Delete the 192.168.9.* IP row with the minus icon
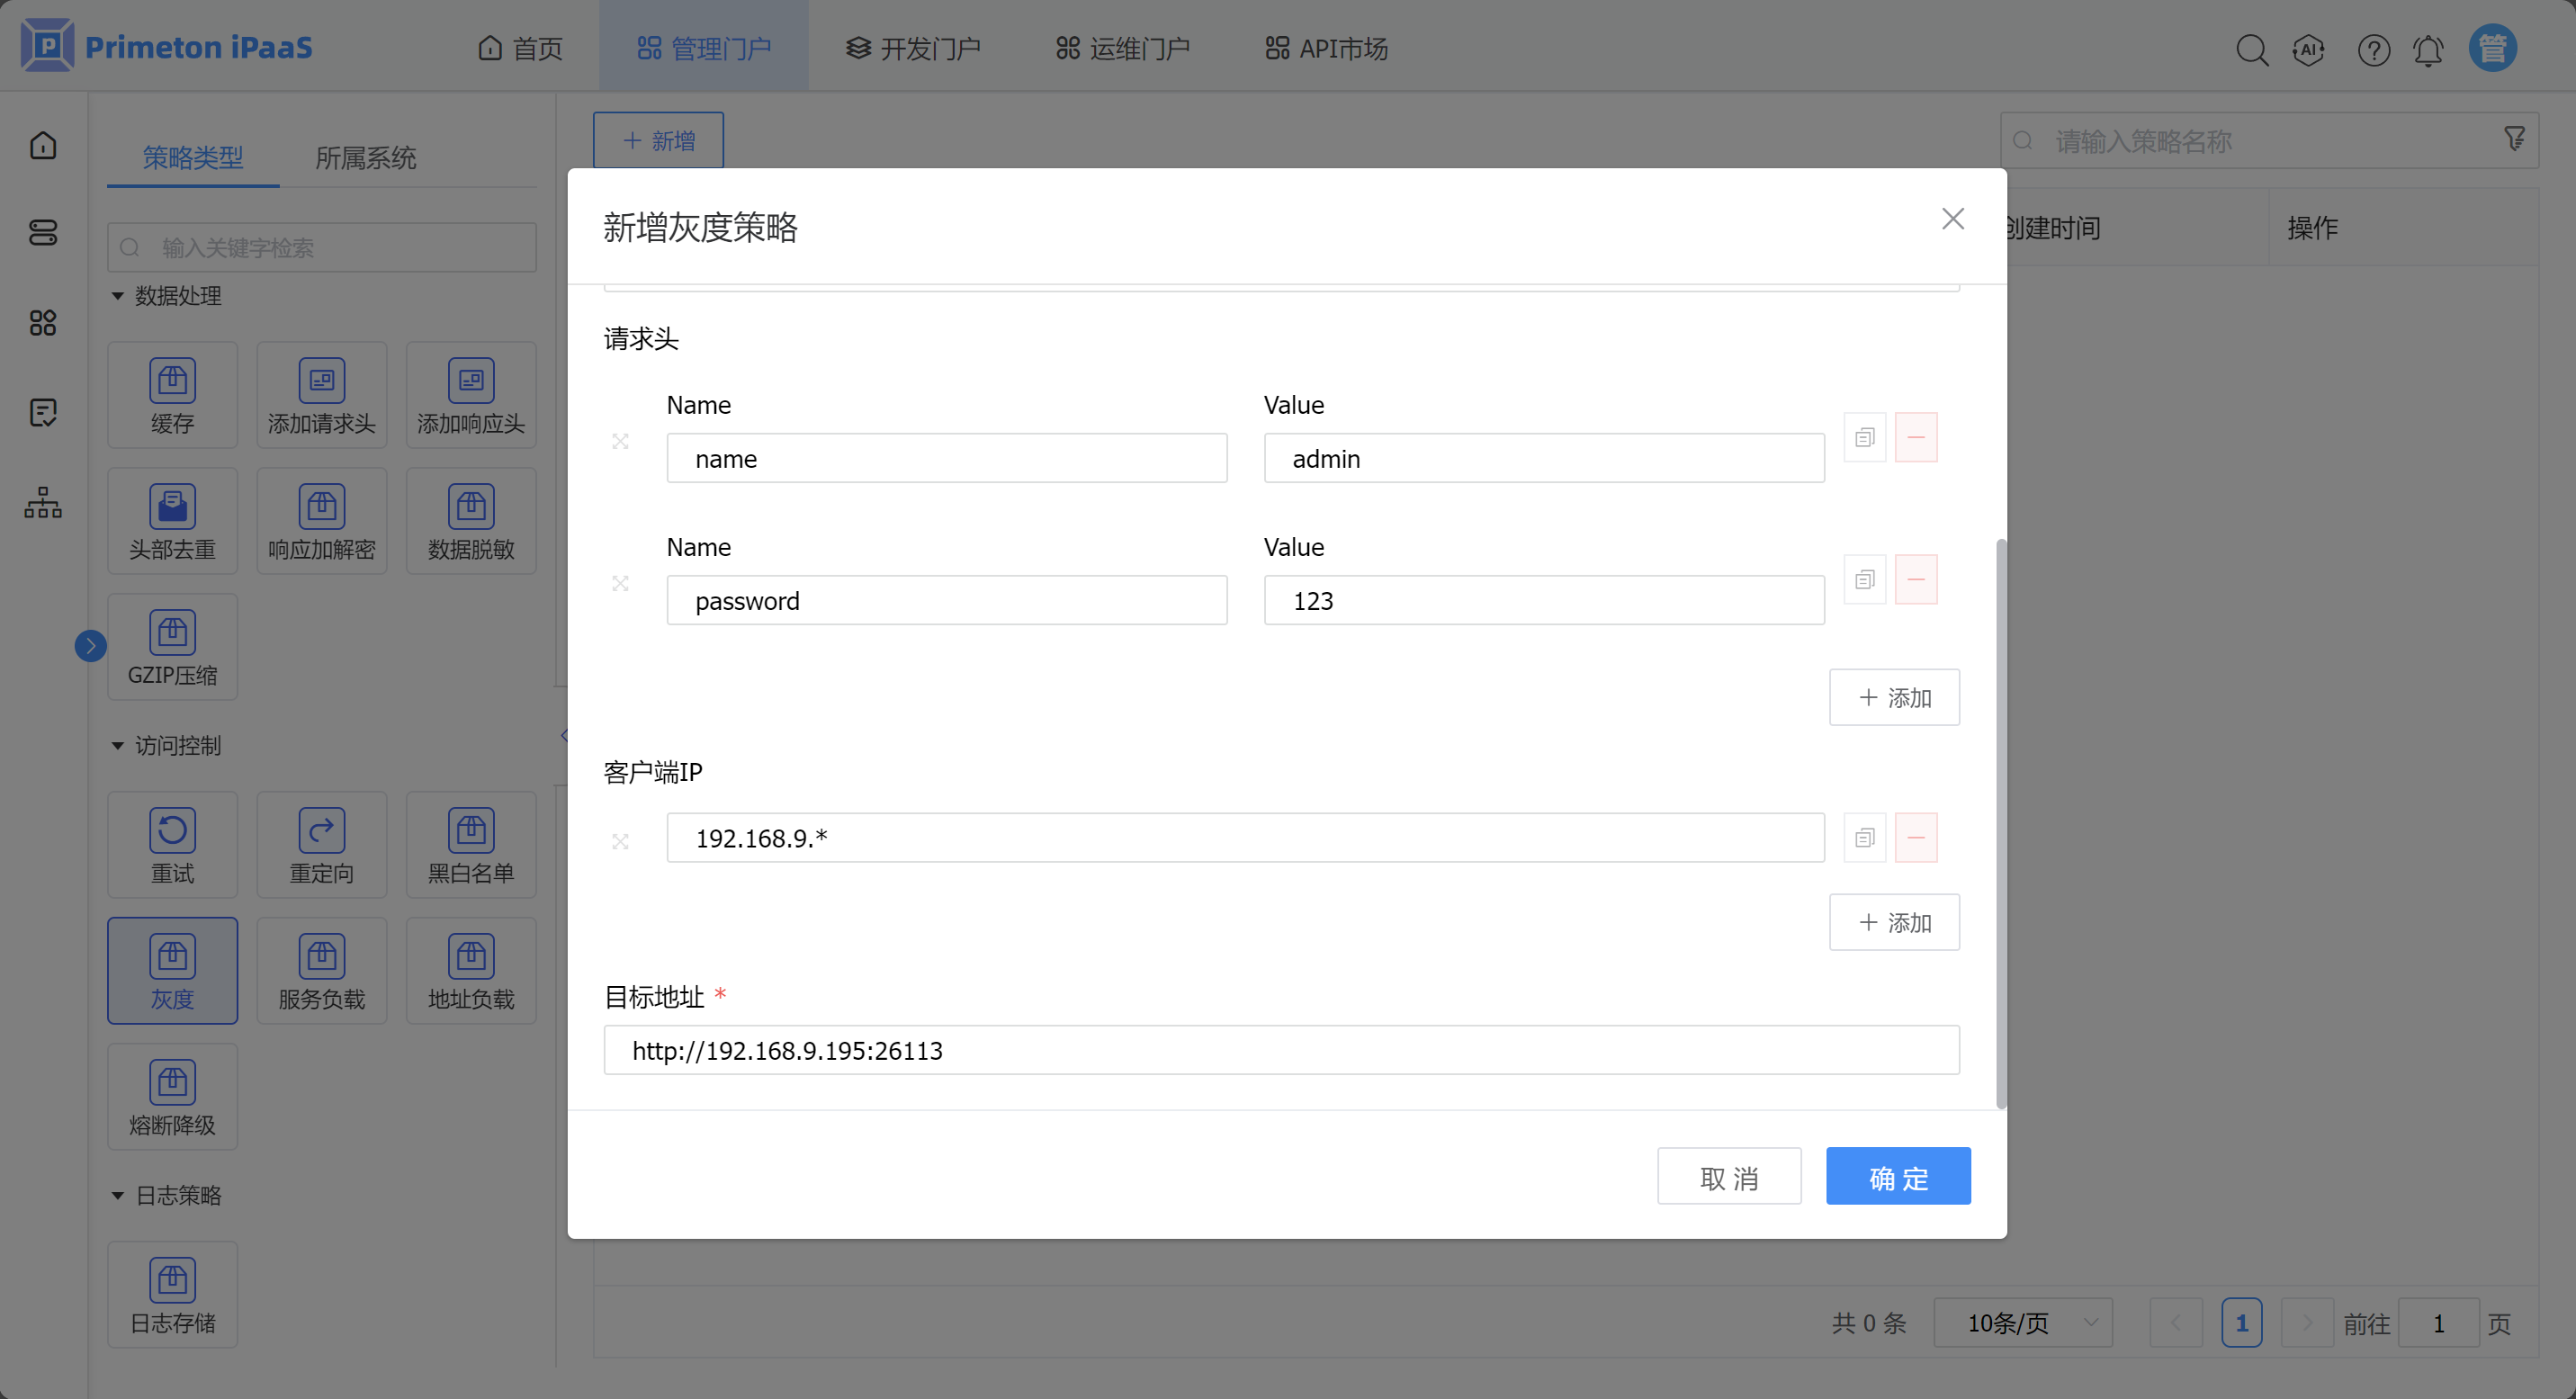Viewport: 2576px width, 1399px height. (1915, 838)
